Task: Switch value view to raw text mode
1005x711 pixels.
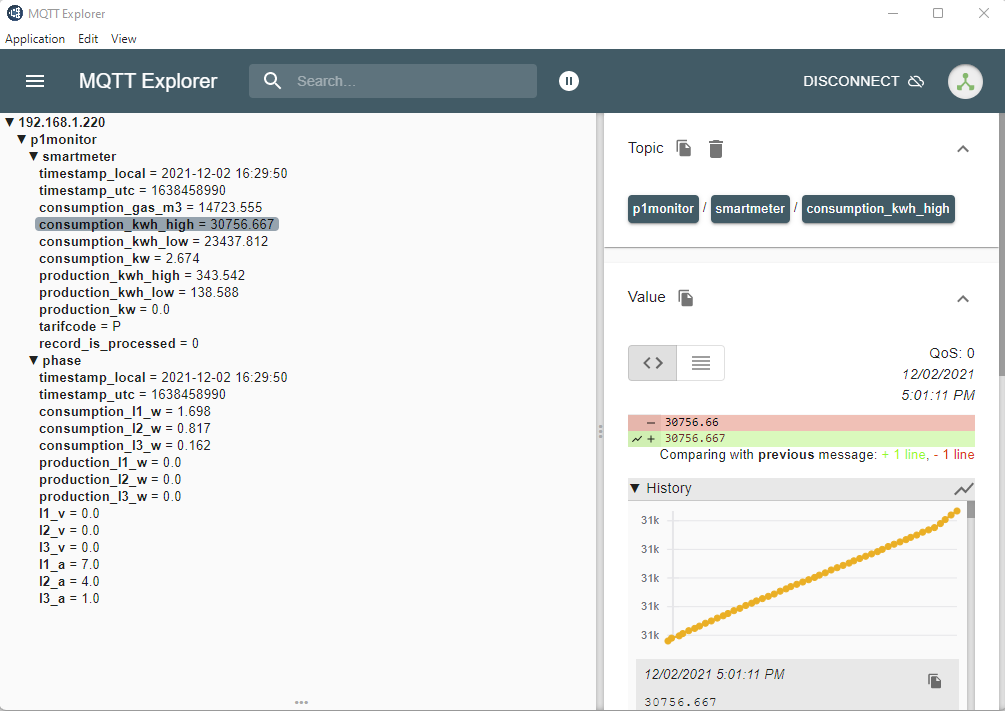Action: click(x=700, y=363)
